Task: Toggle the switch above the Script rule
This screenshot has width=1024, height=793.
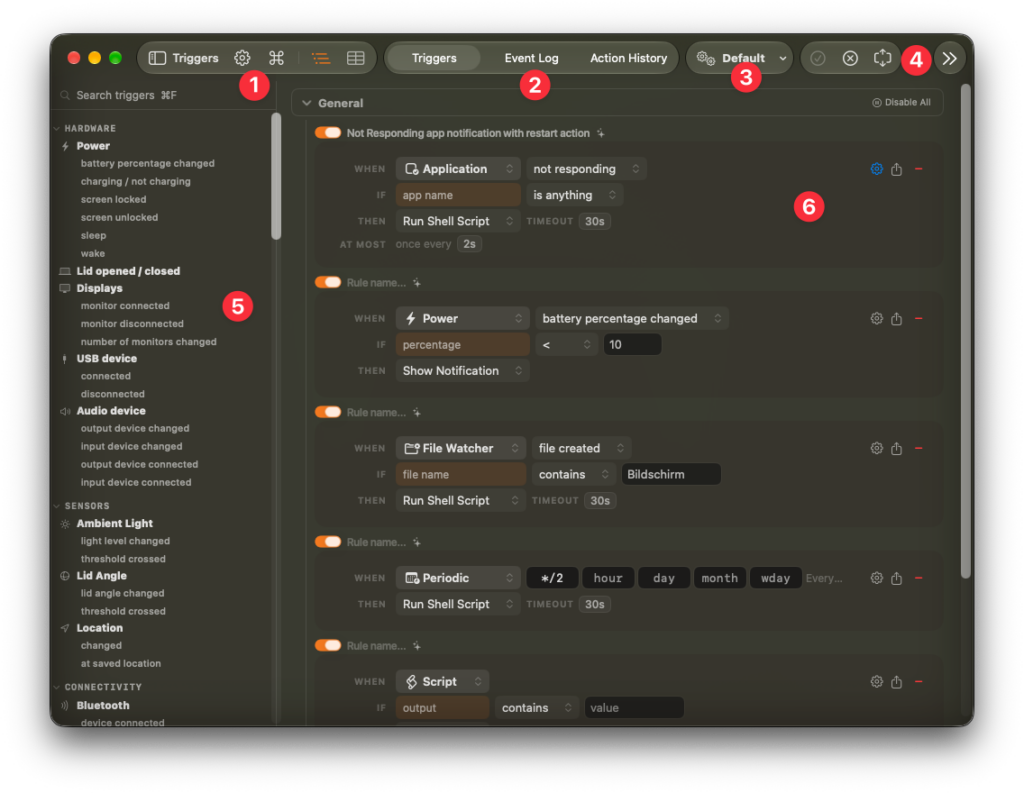Action: coord(328,646)
